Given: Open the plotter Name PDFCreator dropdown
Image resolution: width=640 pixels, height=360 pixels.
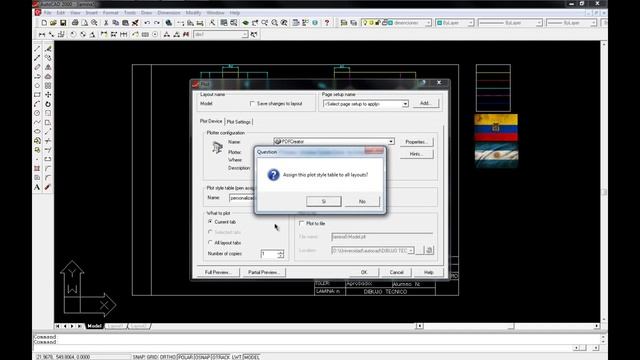Looking at the screenshot, I should click(391, 141).
